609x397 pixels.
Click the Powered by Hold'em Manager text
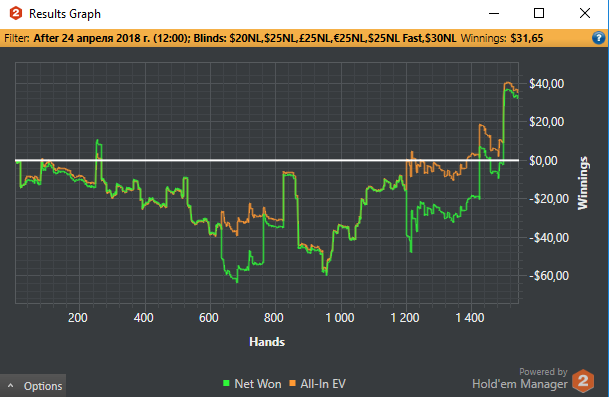520,378
